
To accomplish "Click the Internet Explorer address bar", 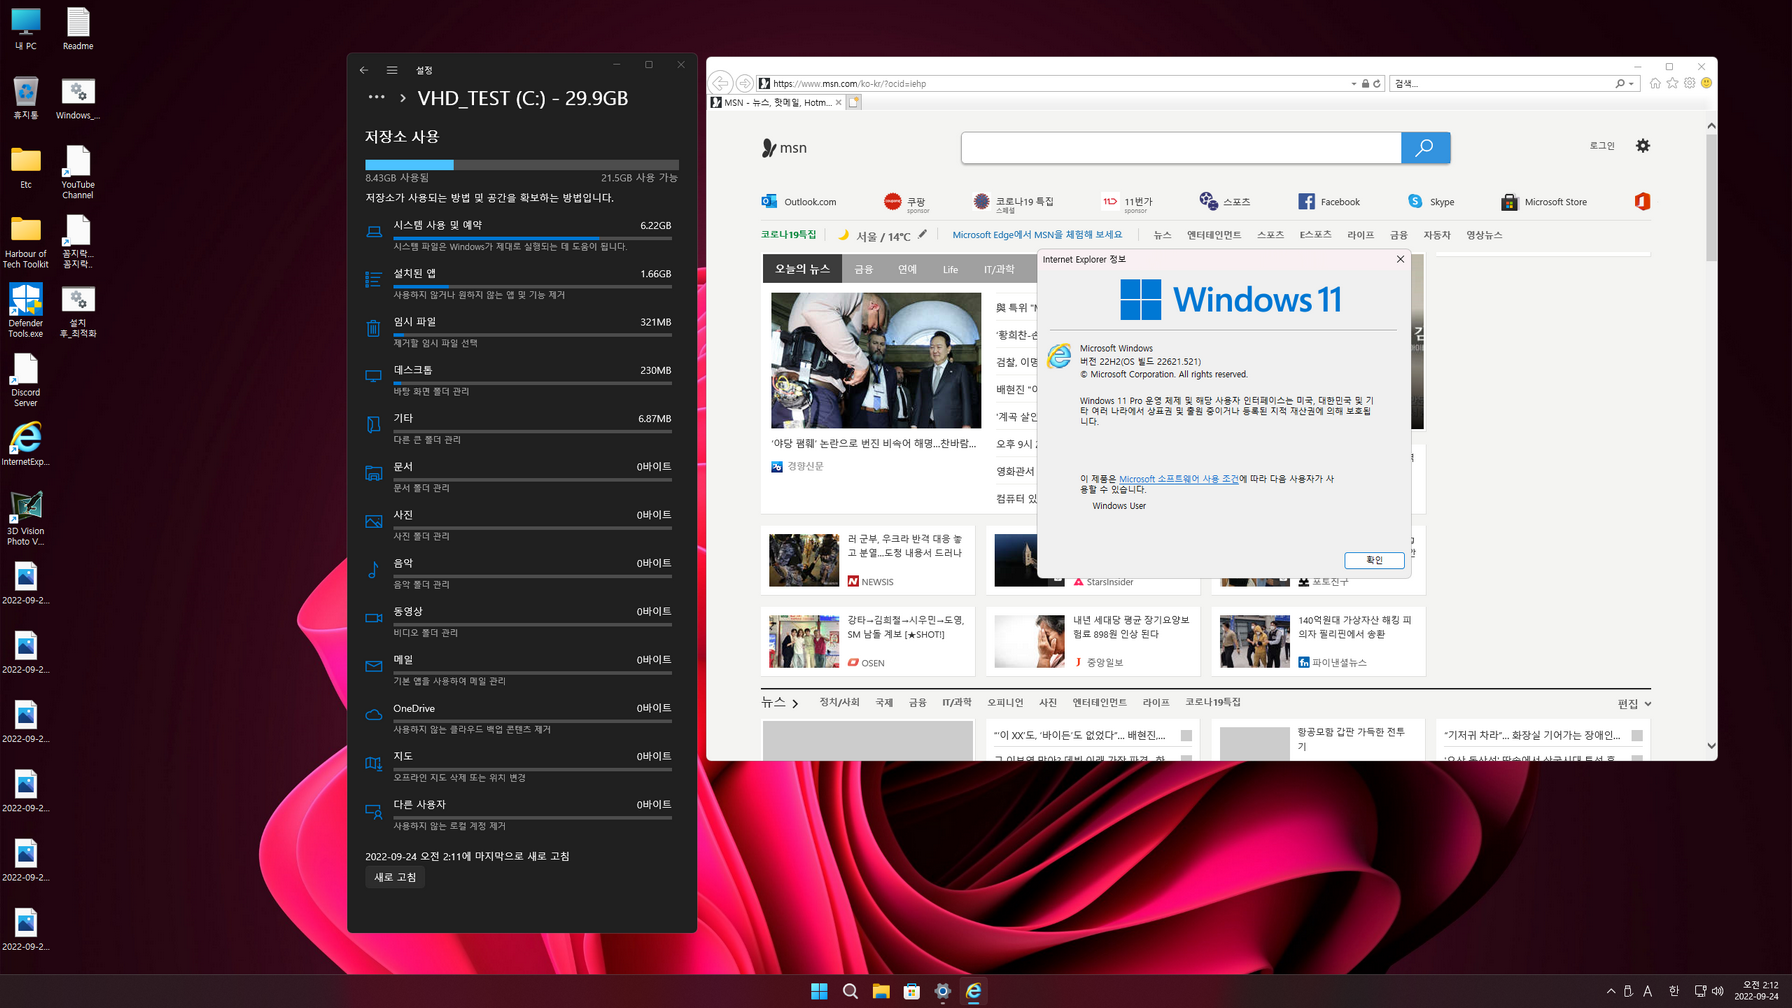I will [1058, 84].
